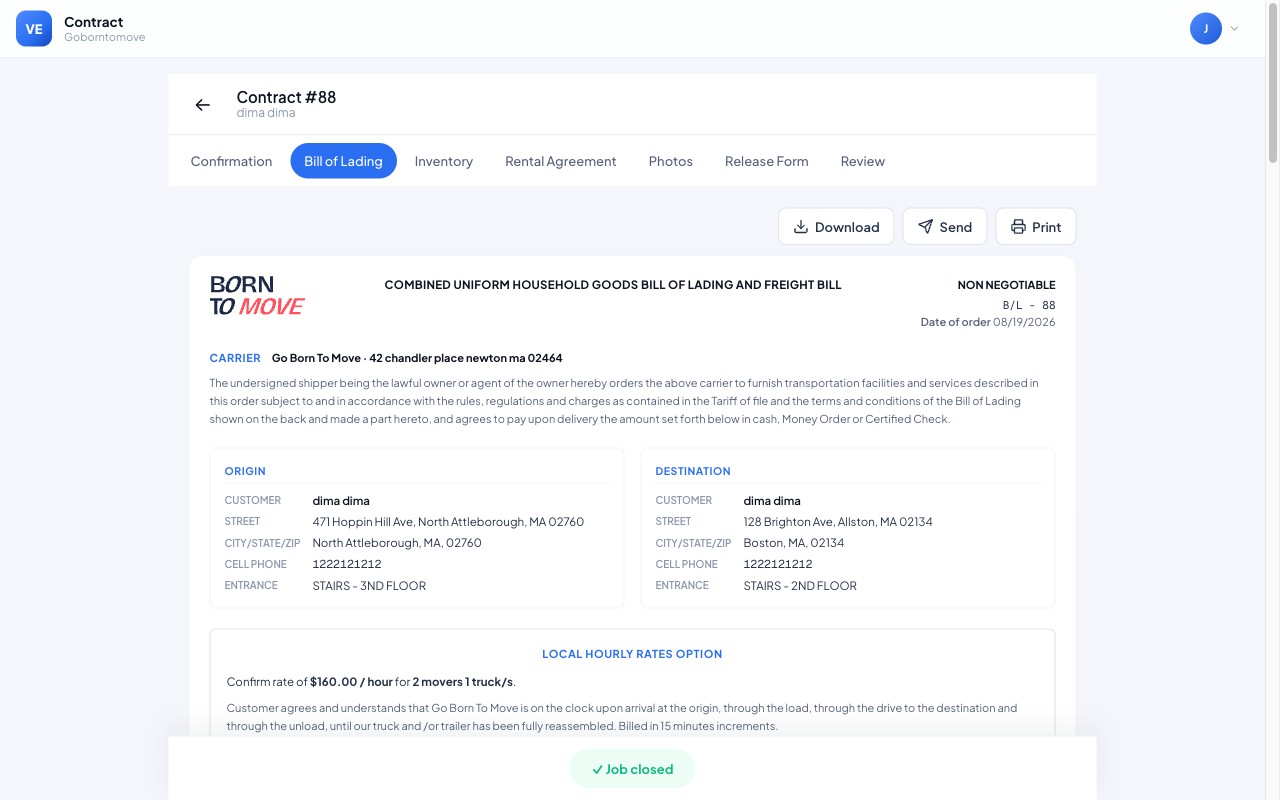
Task: Open the Review tab
Action: [863, 161]
